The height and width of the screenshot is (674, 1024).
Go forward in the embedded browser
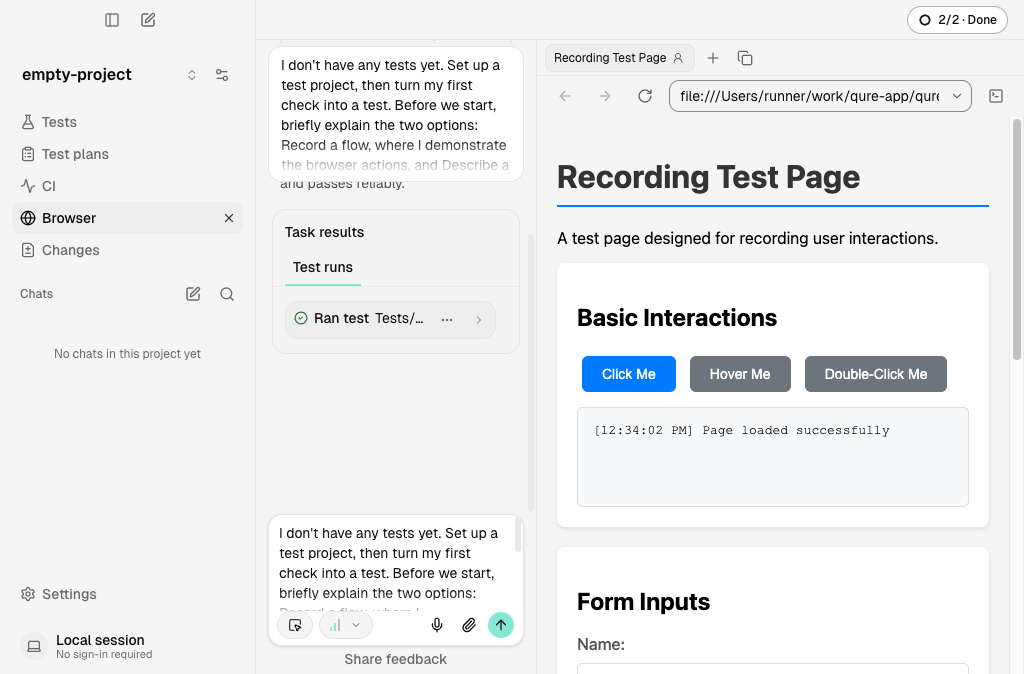[605, 96]
